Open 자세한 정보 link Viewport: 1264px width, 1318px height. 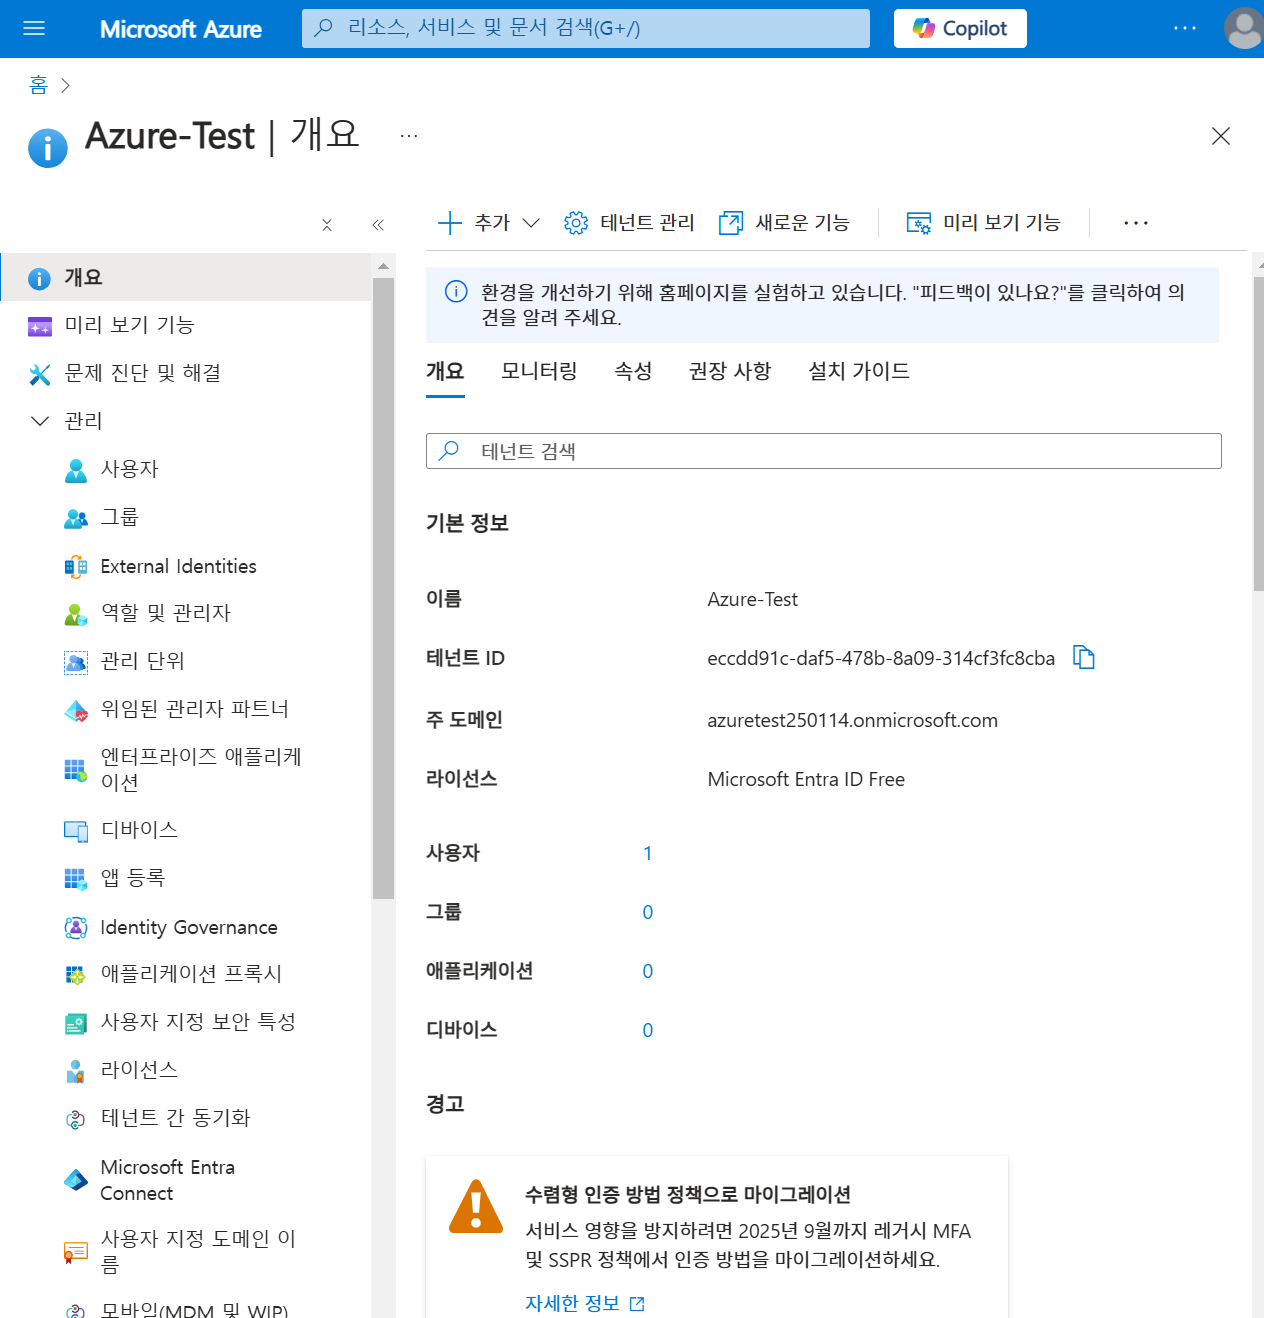pyautogui.click(x=585, y=1303)
